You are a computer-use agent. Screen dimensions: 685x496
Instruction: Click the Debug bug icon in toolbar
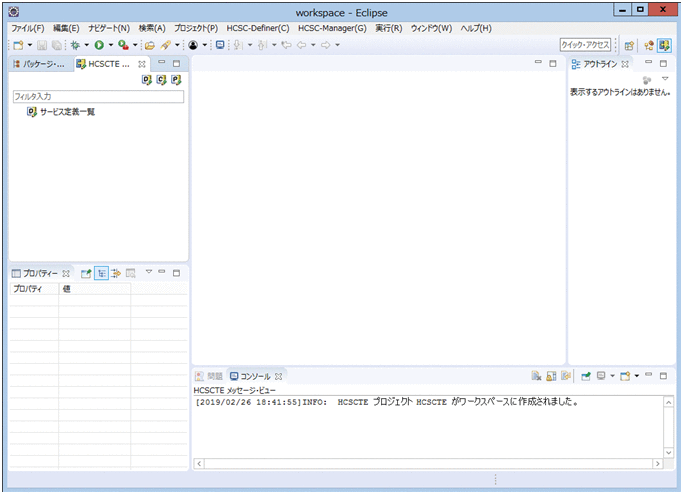[x=75, y=45]
